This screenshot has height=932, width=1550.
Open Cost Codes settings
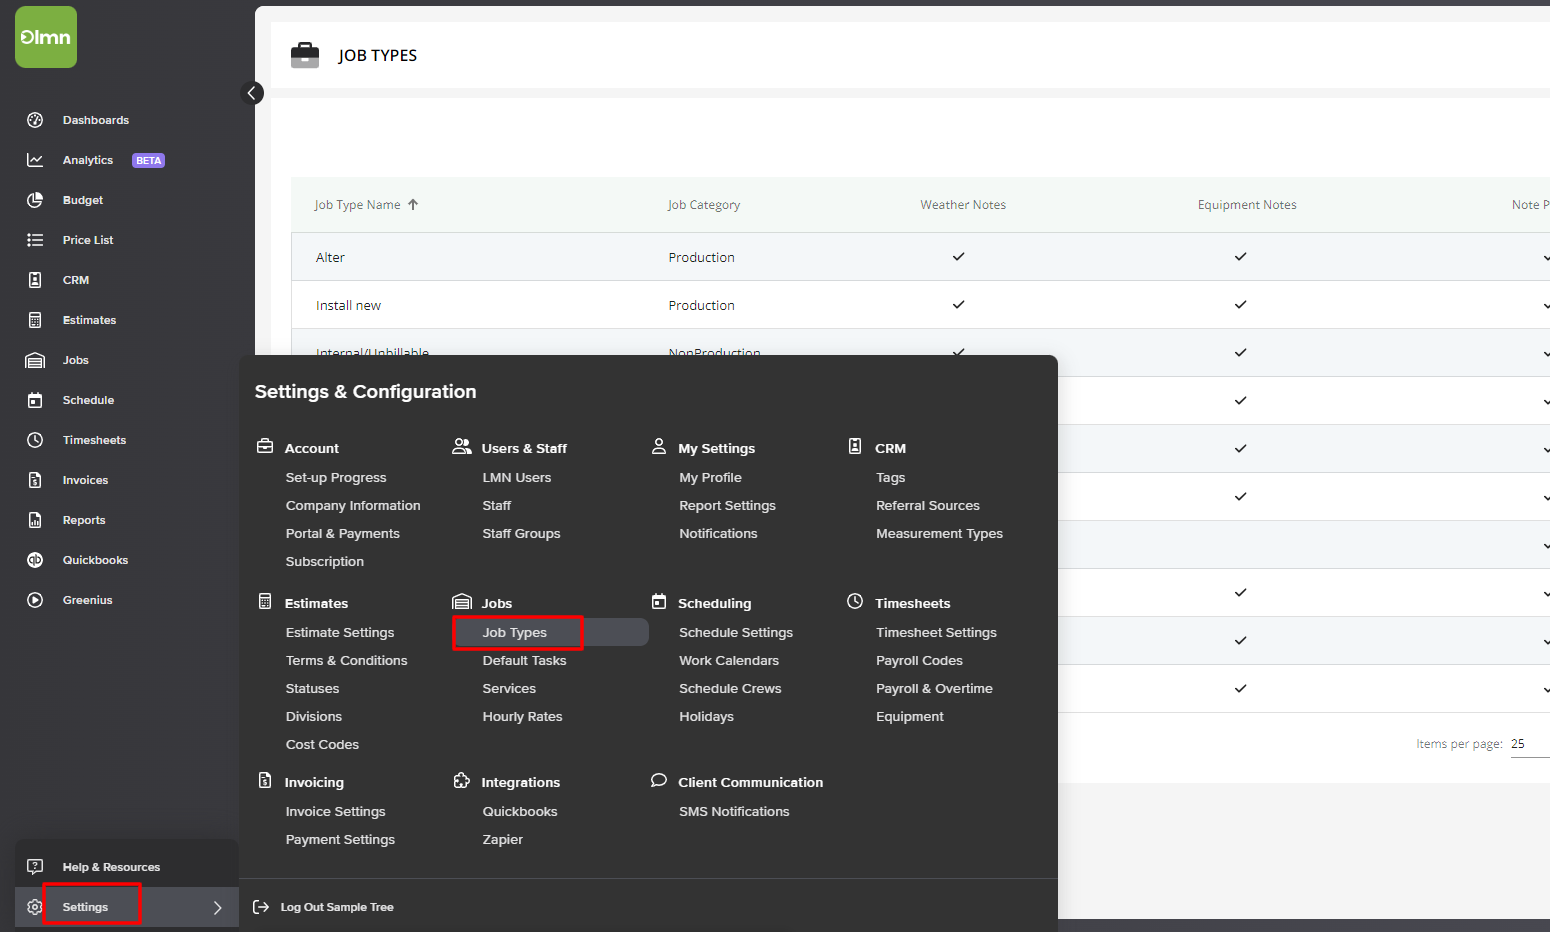tap(322, 744)
